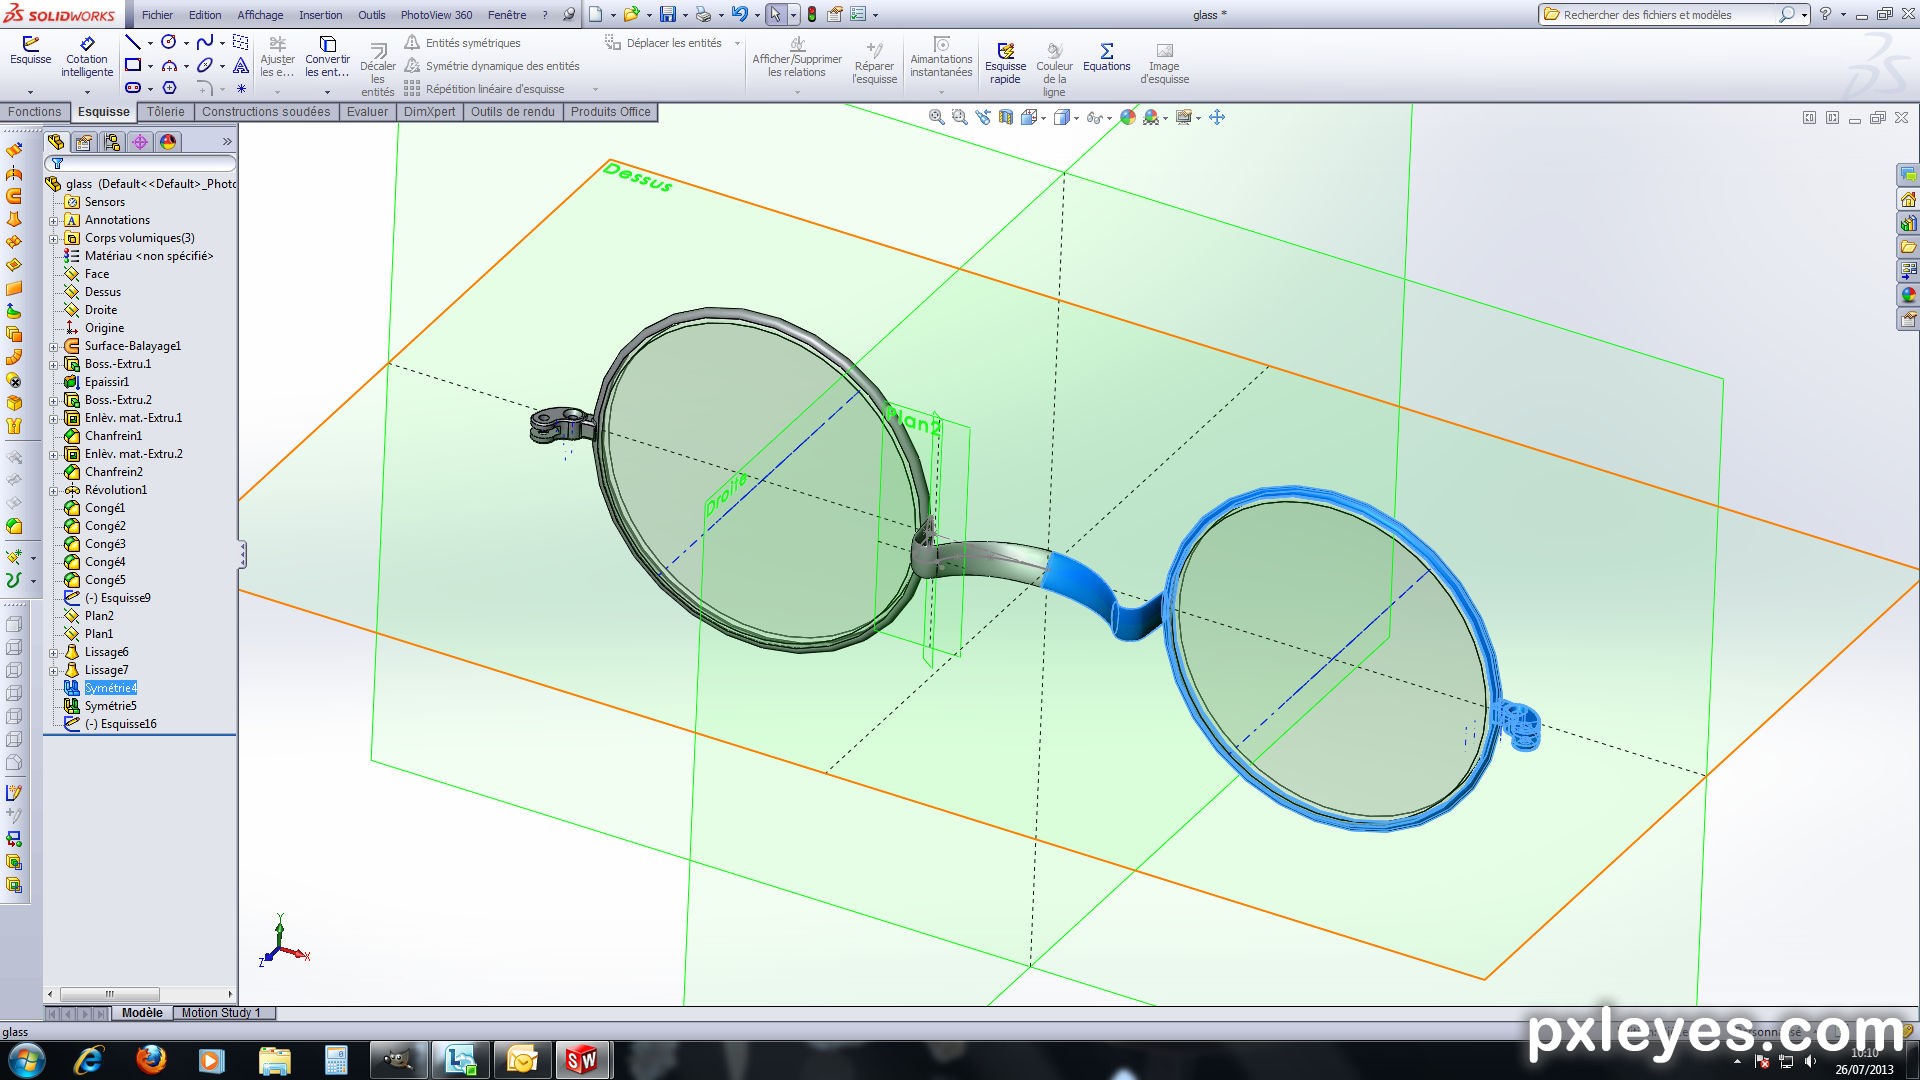Open the PropertyManager panel tab
Image resolution: width=1920 pixels, height=1080 pixels.
pyautogui.click(x=84, y=142)
